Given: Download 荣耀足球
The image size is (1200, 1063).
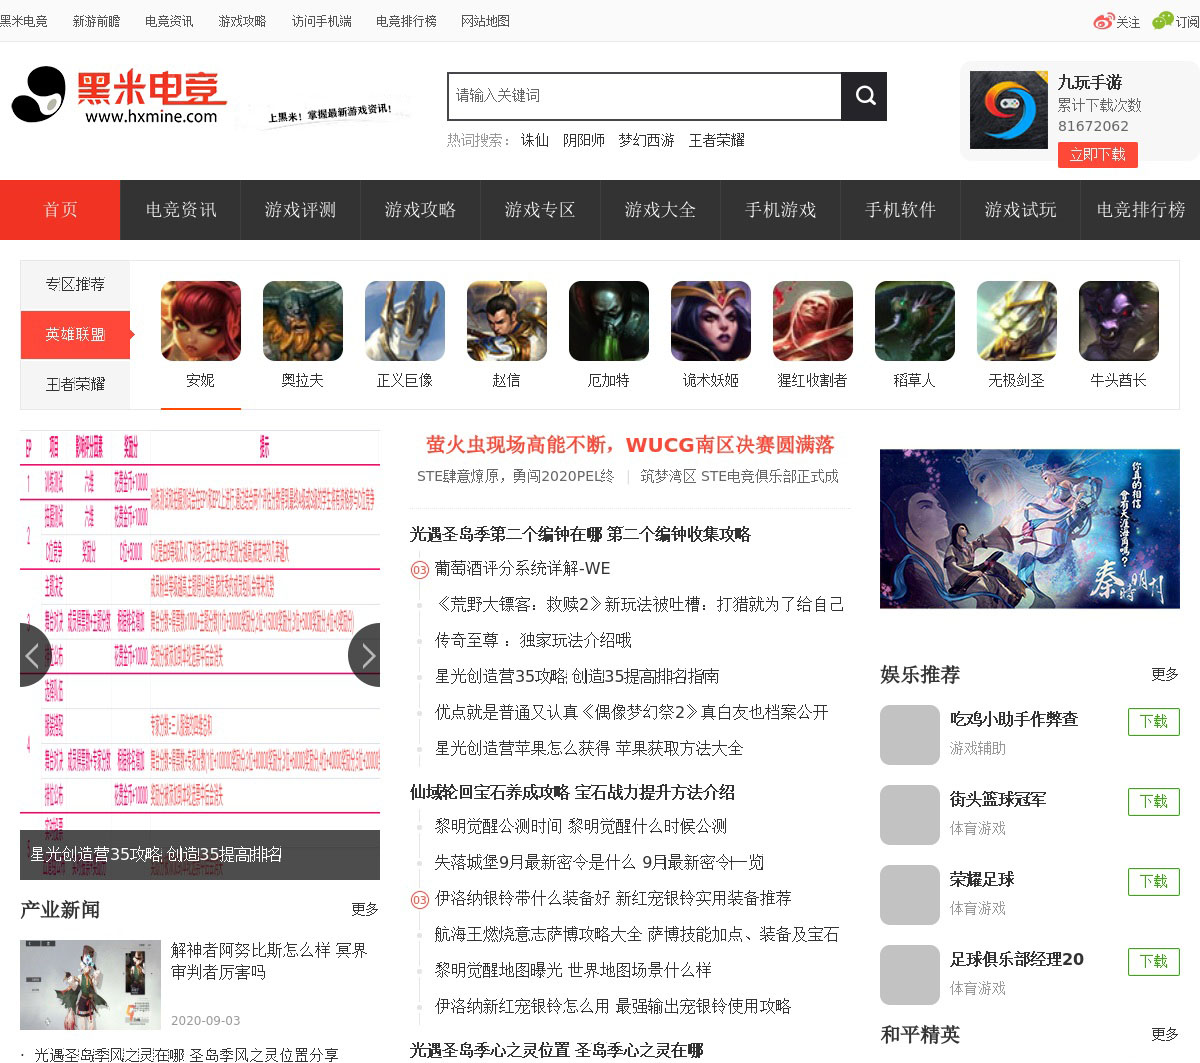Looking at the screenshot, I should 1153,881.
